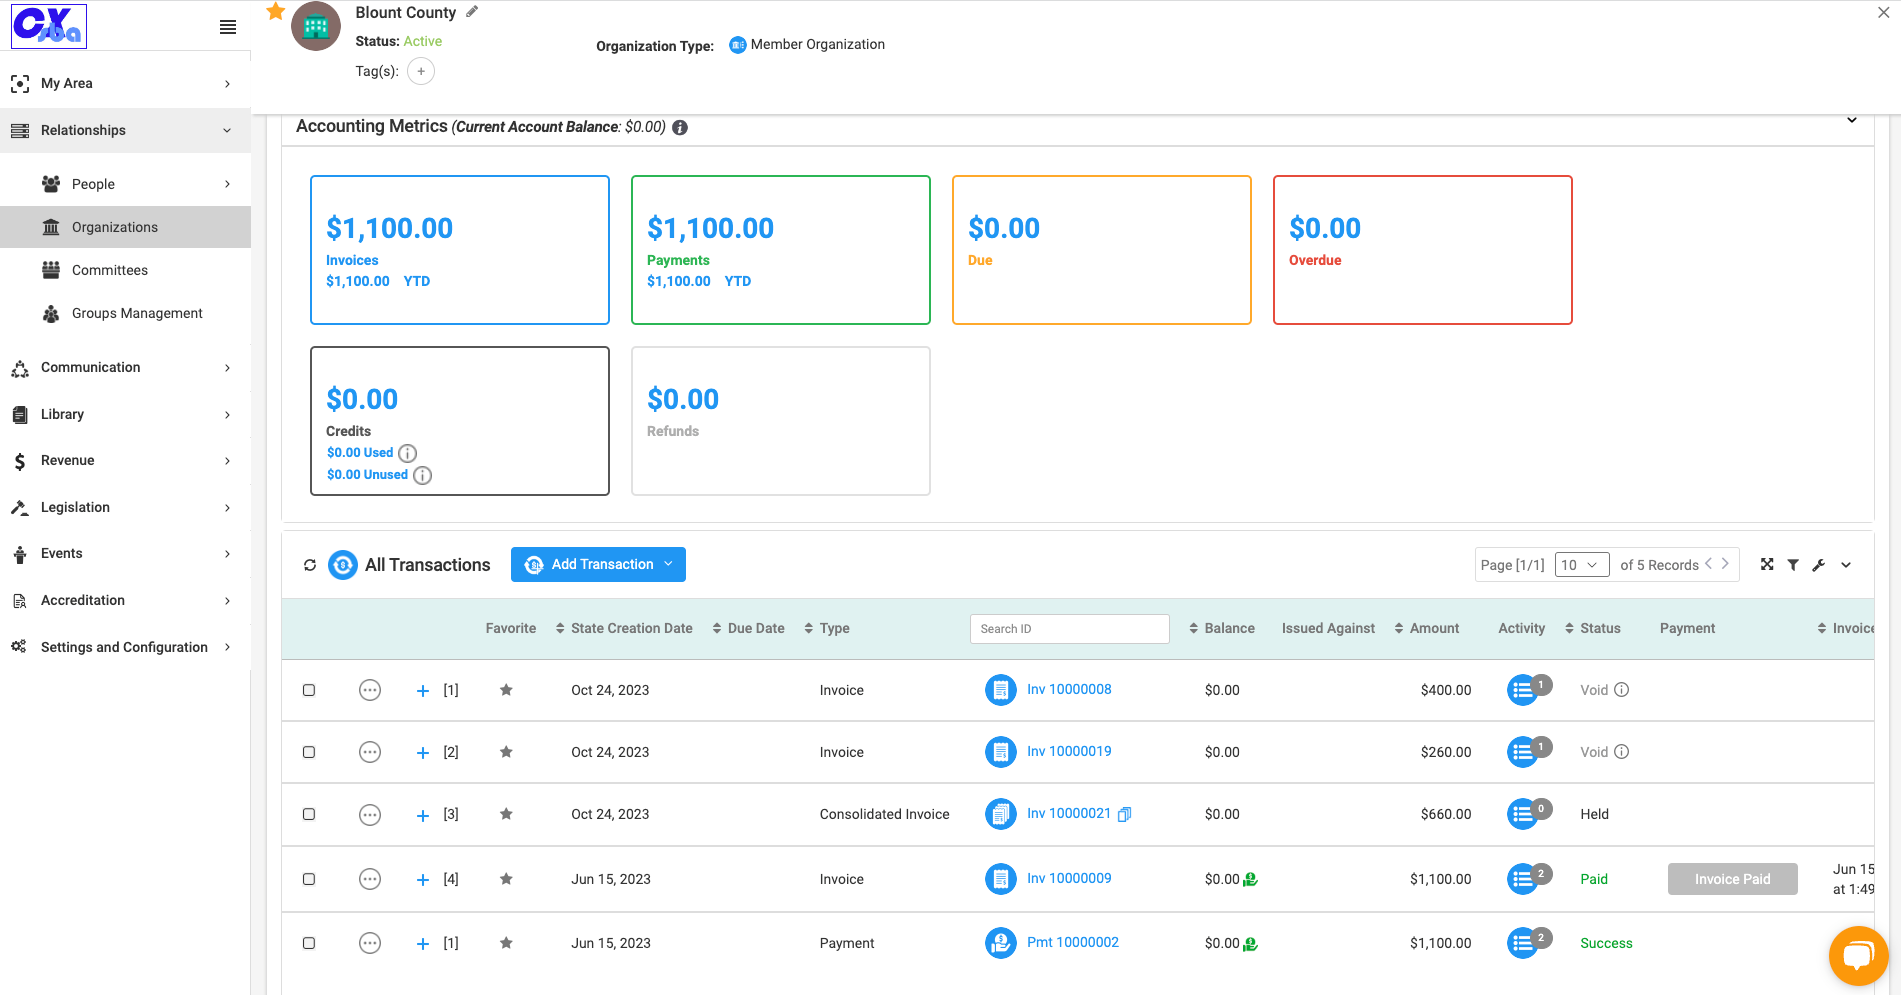
Task: Show info for Credits Used
Action: click(x=408, y=453)
